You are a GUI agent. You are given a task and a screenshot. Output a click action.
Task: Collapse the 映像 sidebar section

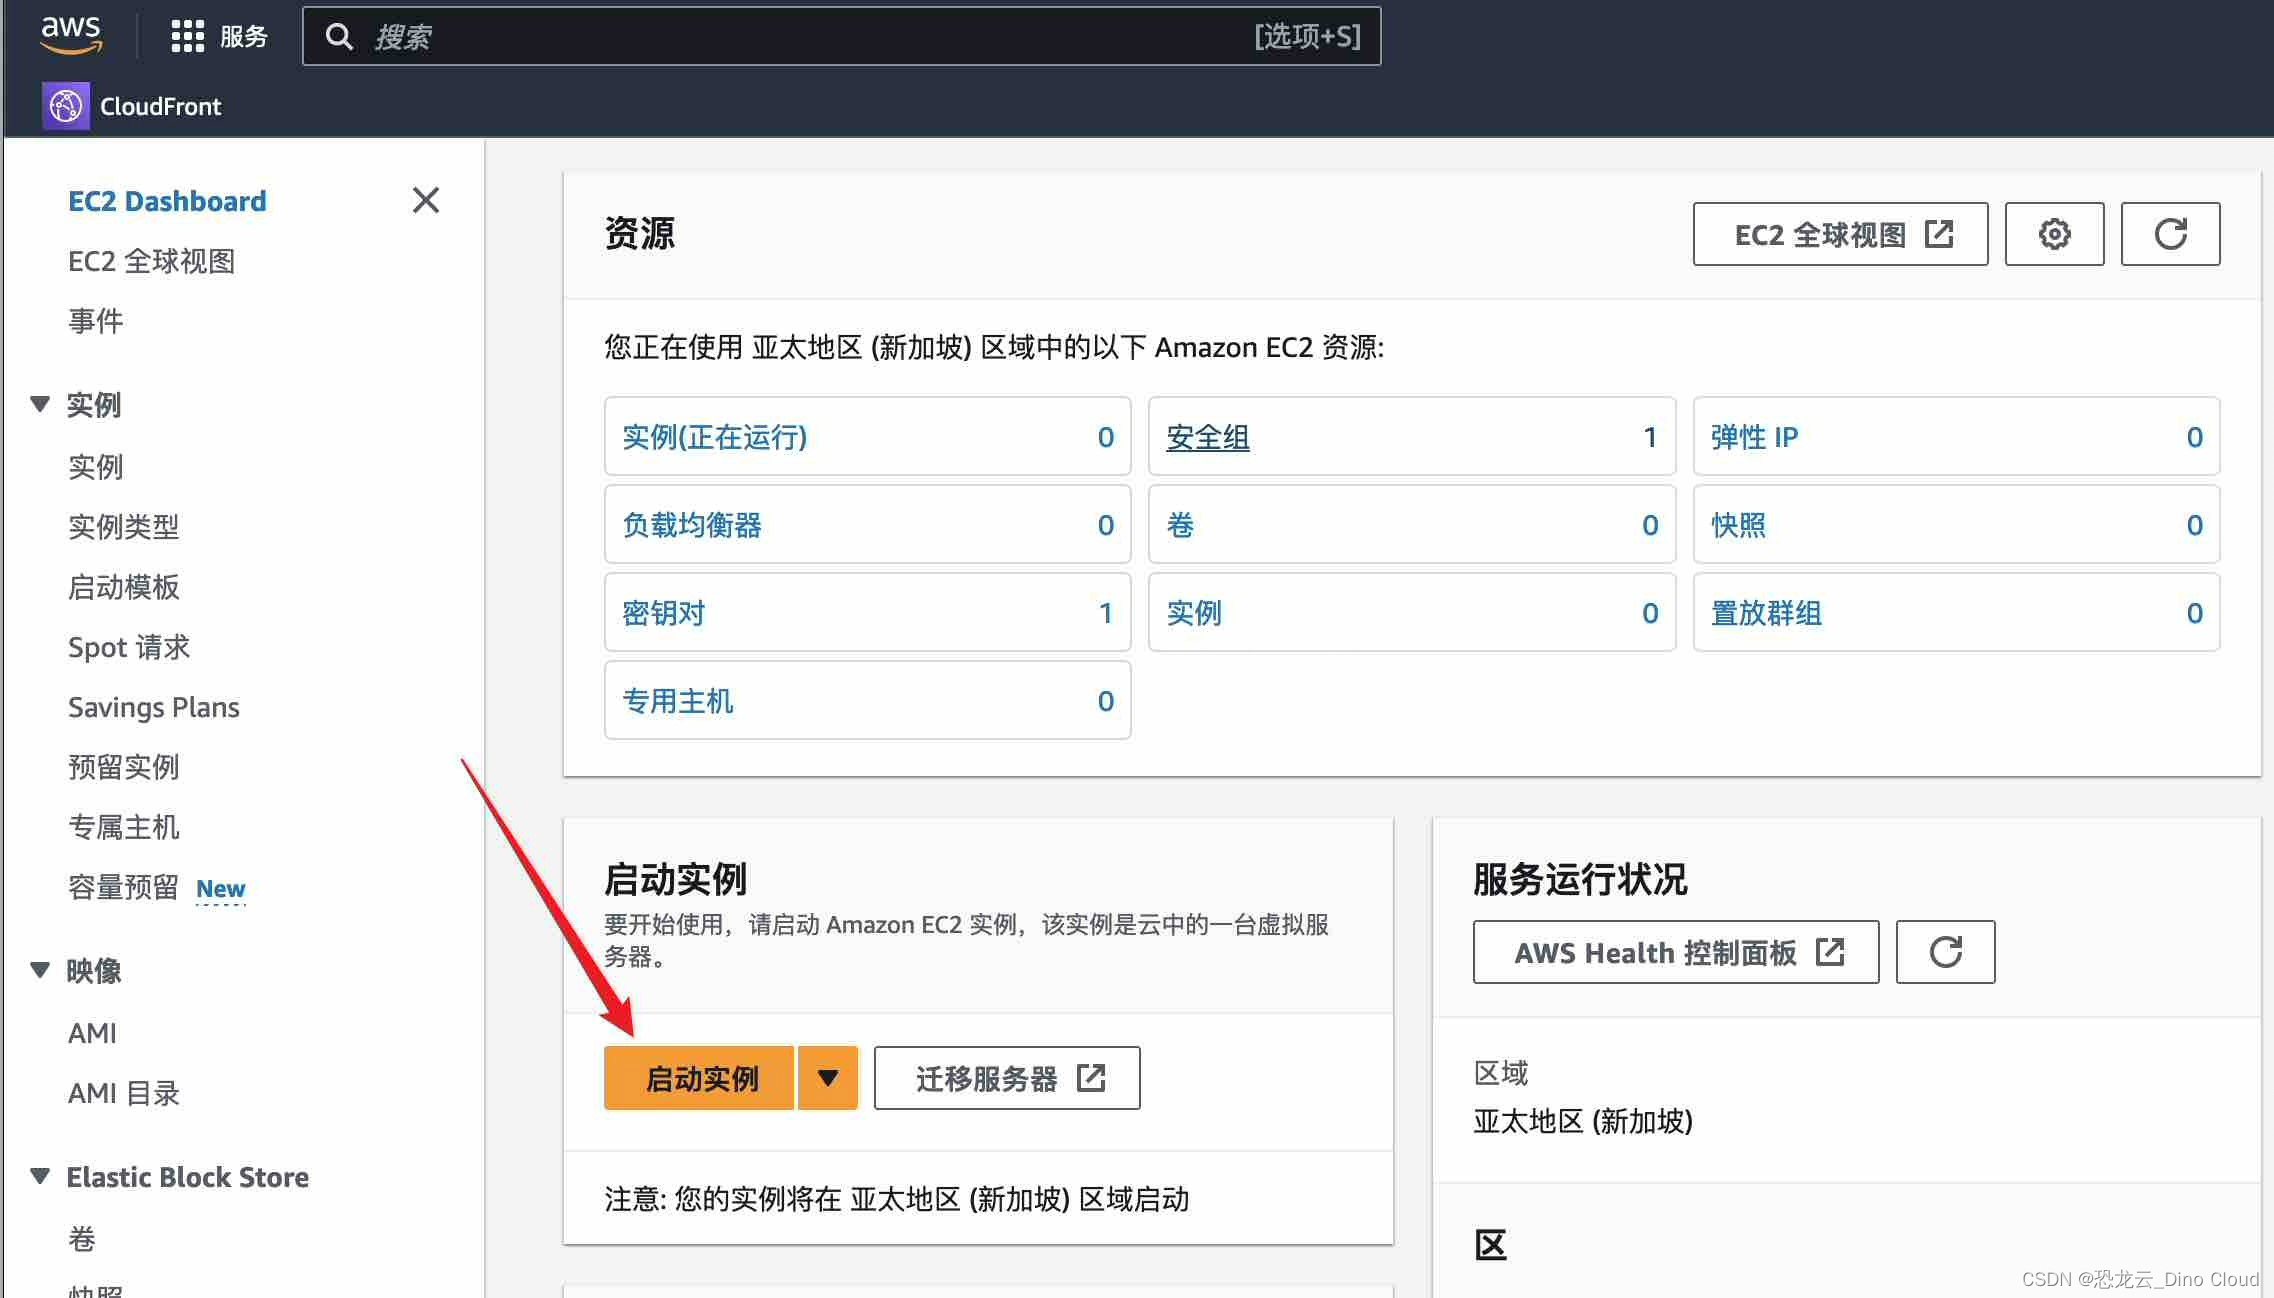[x=40, y=970]
